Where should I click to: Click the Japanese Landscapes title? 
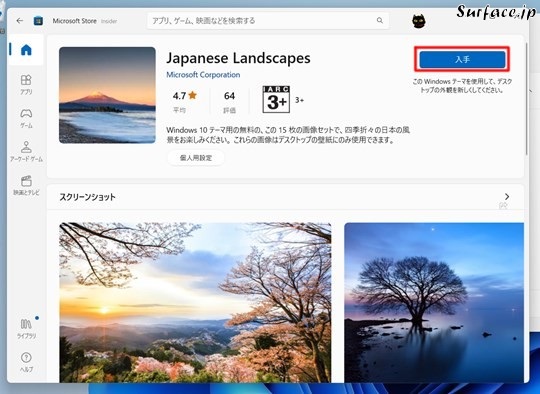tap(238, 58)
